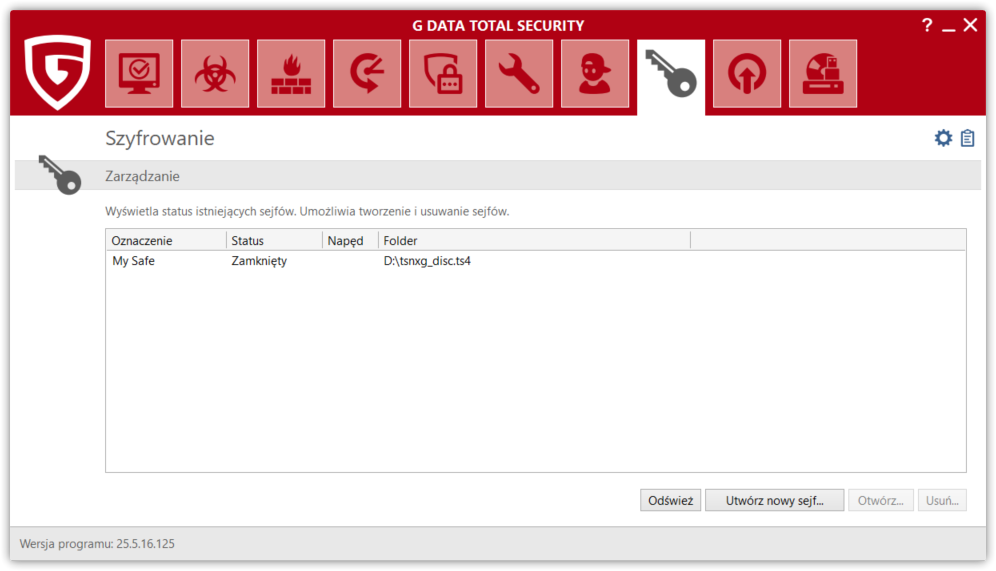Open the Password Manager lock shield icon
Screen dimensions: 996x571
[443, 74]
